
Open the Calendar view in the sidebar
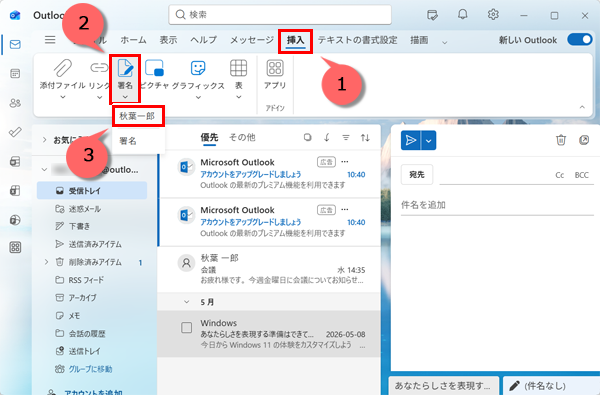click(x=15, y=73)
